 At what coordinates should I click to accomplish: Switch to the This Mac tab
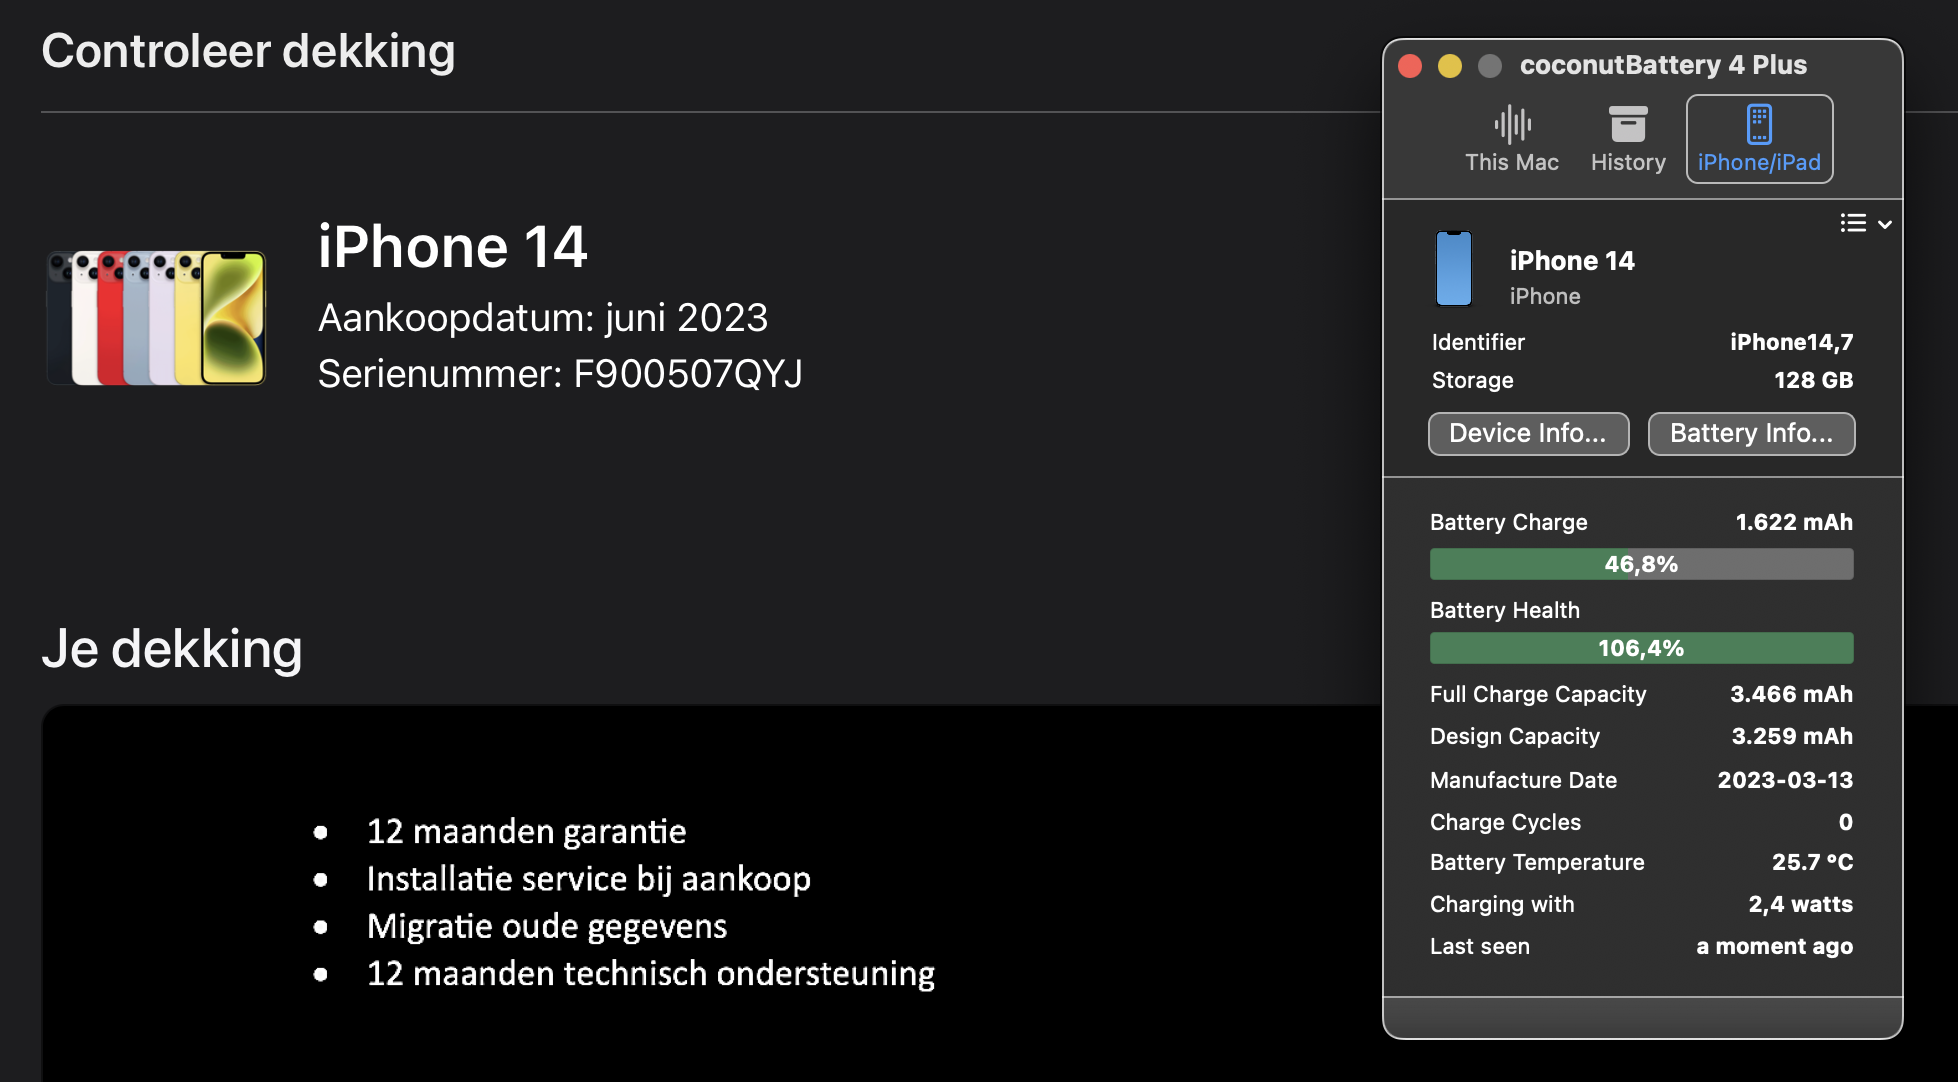click(1511, 139)
